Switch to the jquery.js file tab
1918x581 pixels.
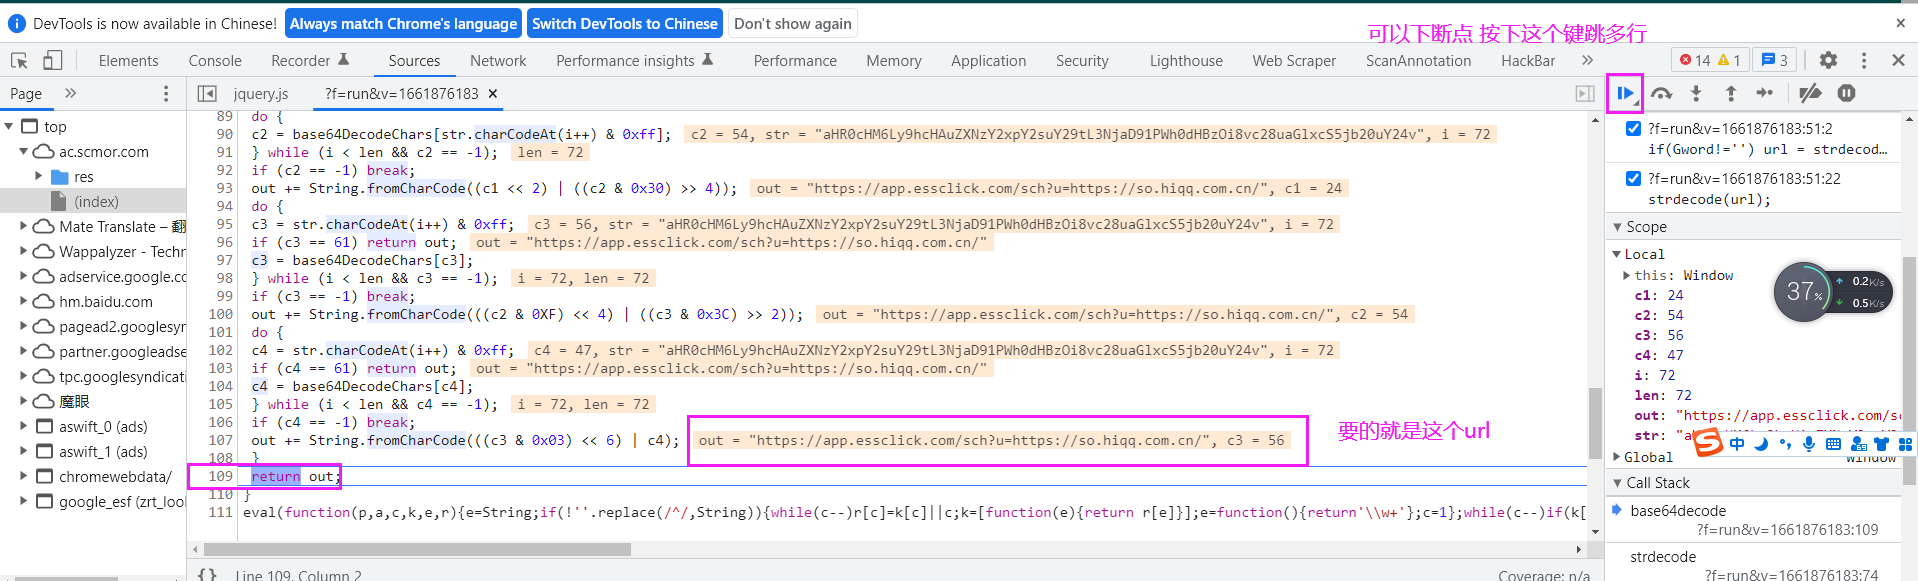click(x=261, y=93)
